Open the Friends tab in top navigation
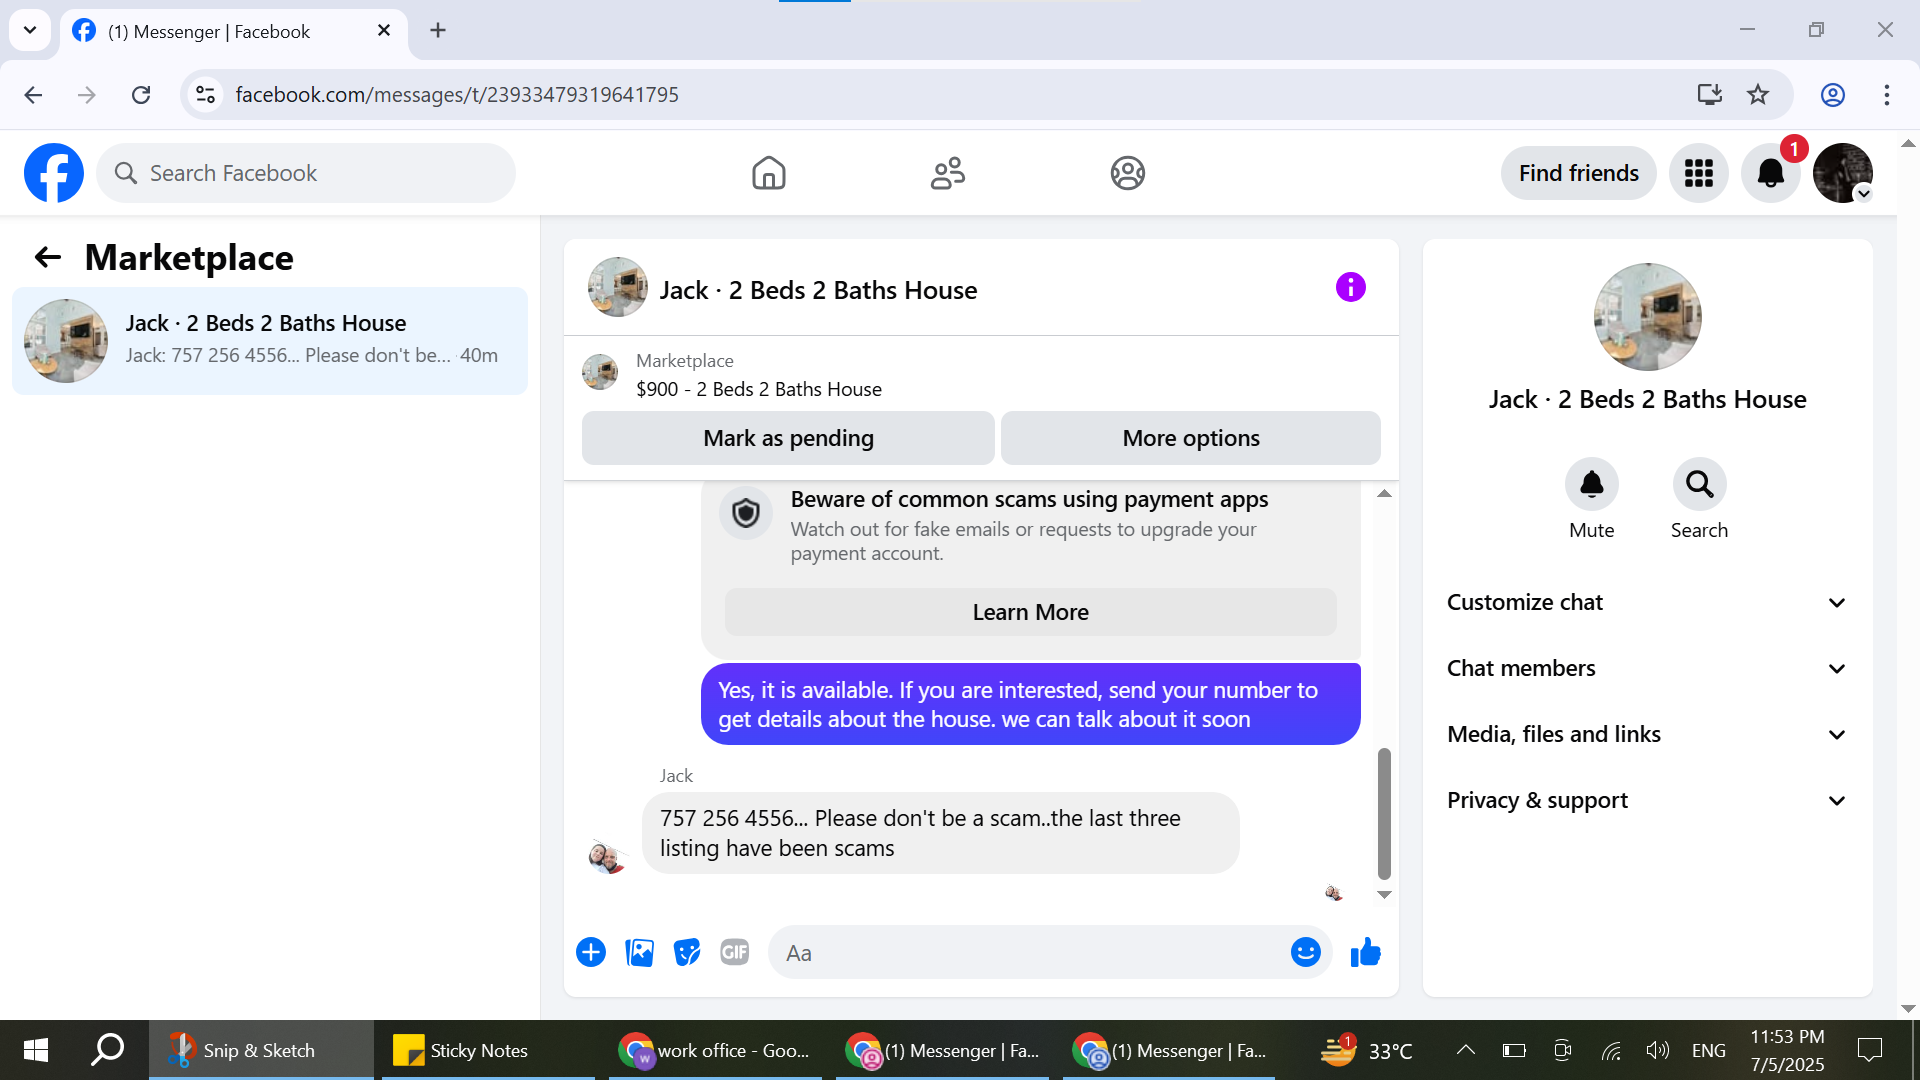The height and width of the screenshot is (1080, 1920). 947,173
